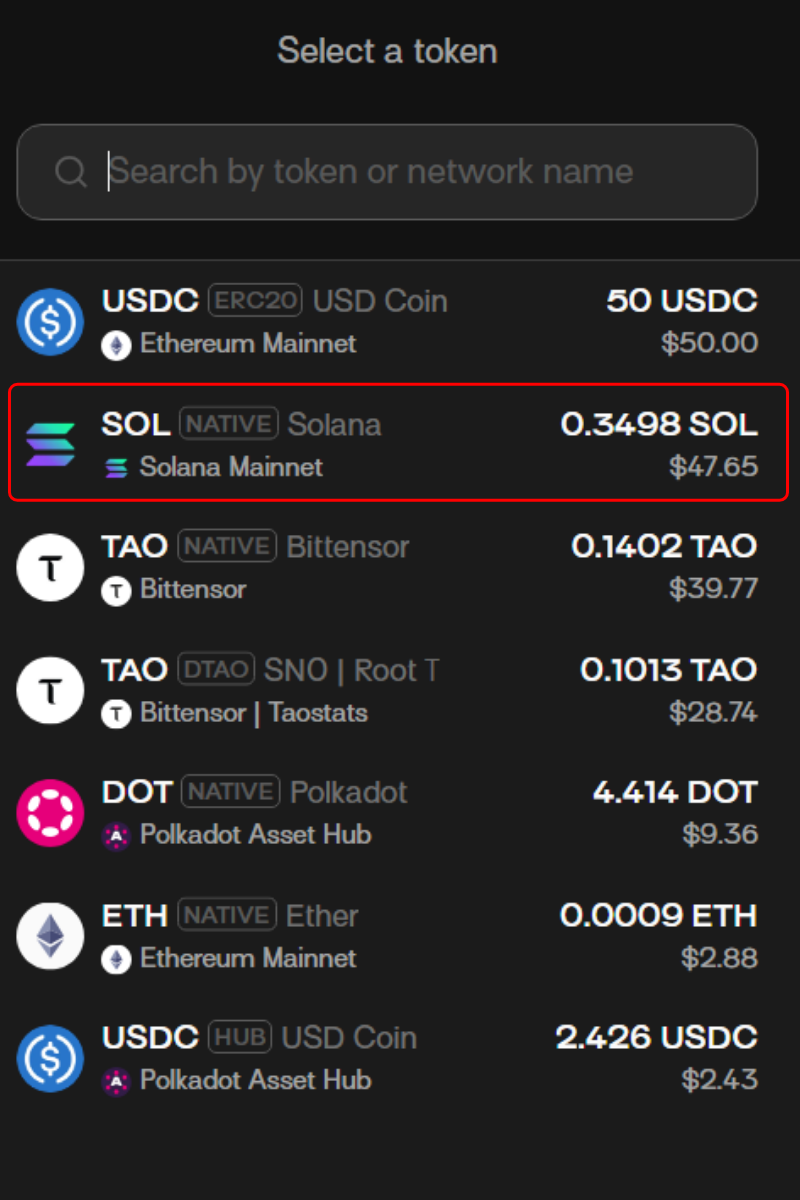The image size is (800, 1200).
Task: Click the Ethereum ETH token logo
Action: coord(50,936)
